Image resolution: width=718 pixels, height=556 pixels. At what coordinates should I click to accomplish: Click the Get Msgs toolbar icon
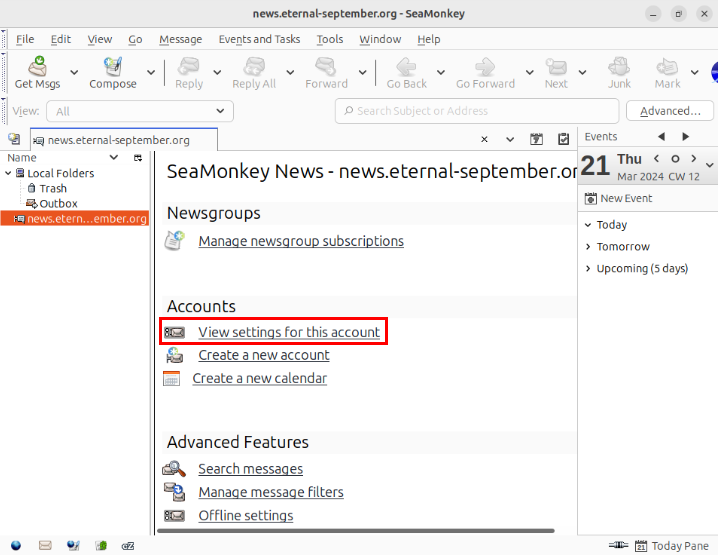pos(38,67)
